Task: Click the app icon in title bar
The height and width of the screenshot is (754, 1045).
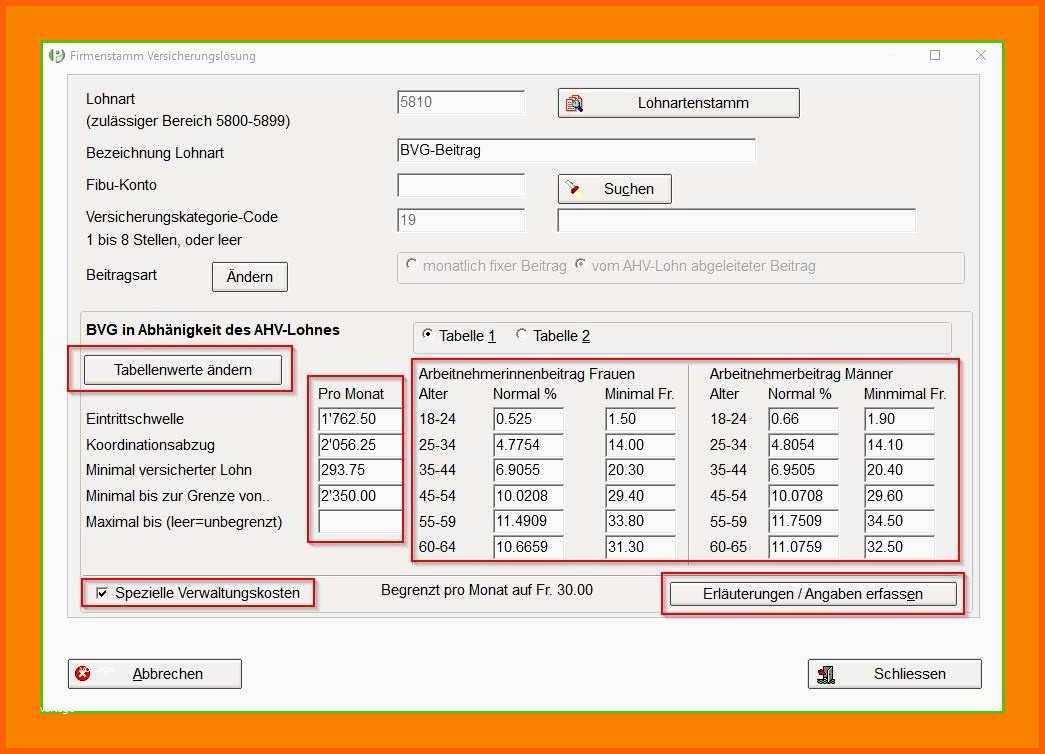Action: (x=57, y=56)
